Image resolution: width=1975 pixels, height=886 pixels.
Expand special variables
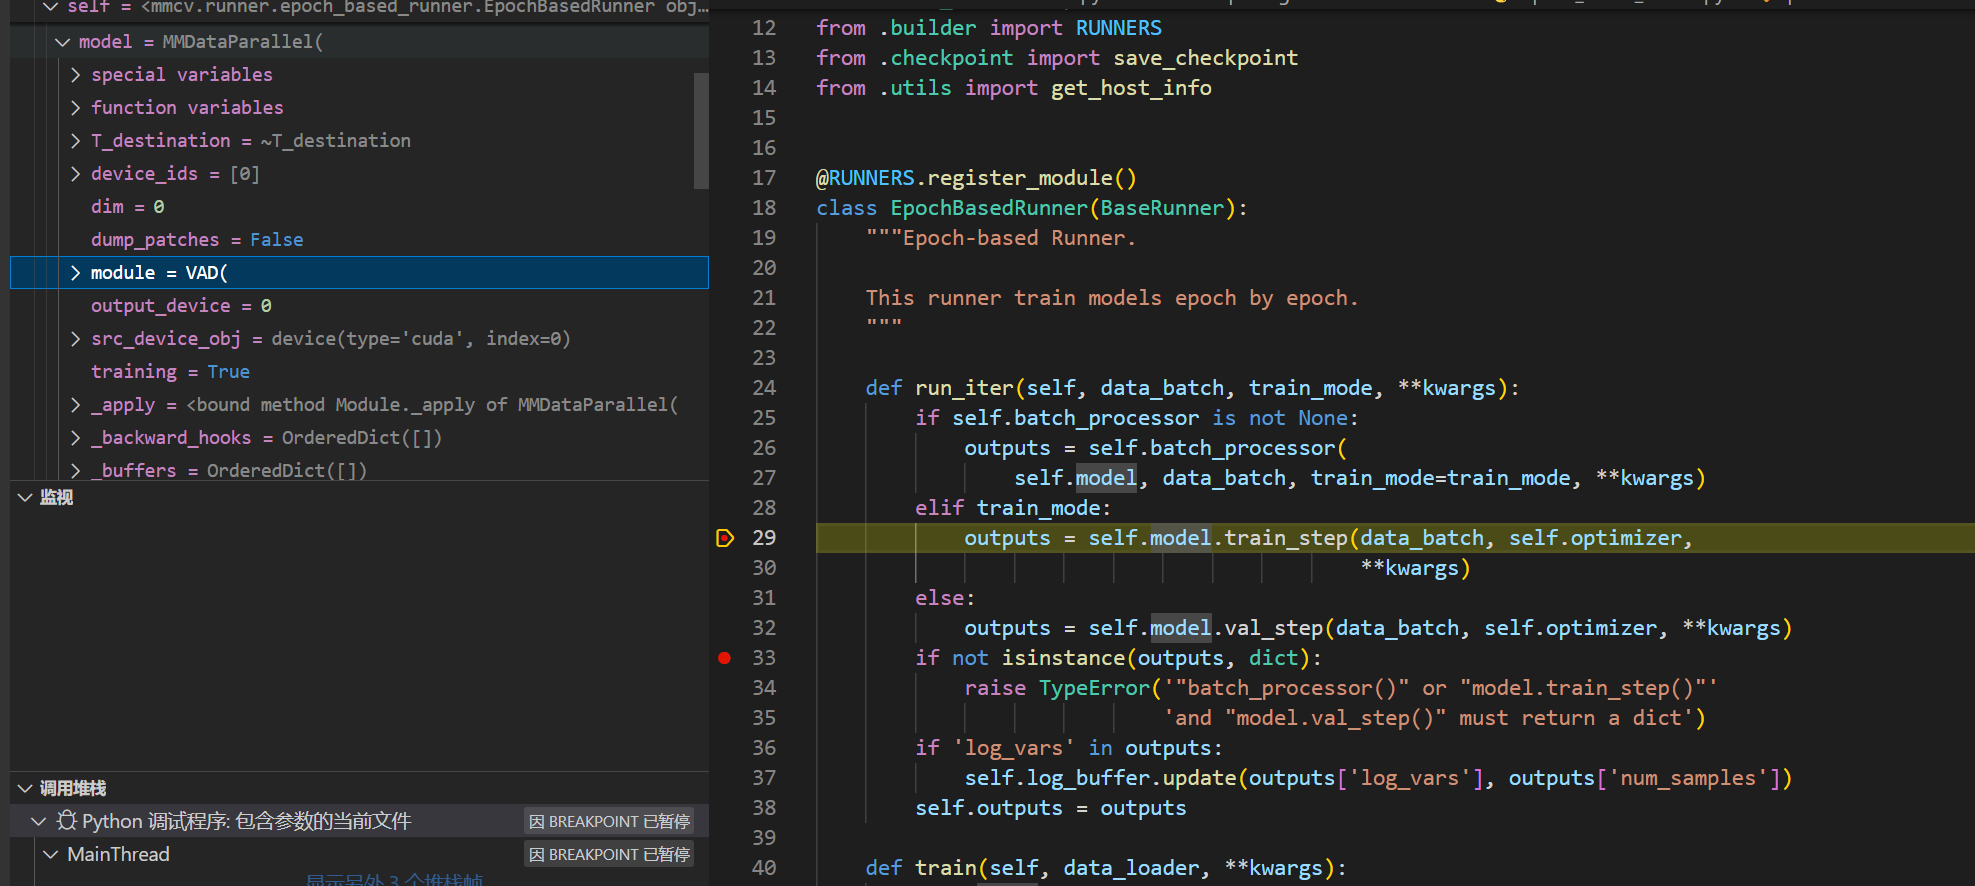[76, 75]
